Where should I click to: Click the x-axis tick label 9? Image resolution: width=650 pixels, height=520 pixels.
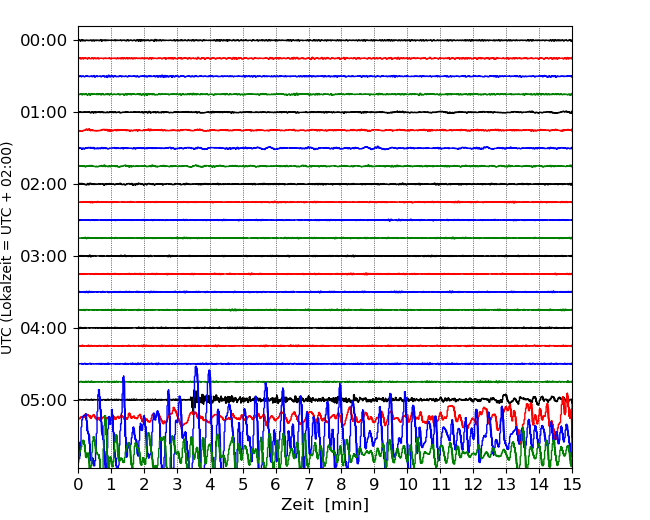pyautogui.click(x=375, y=484)
